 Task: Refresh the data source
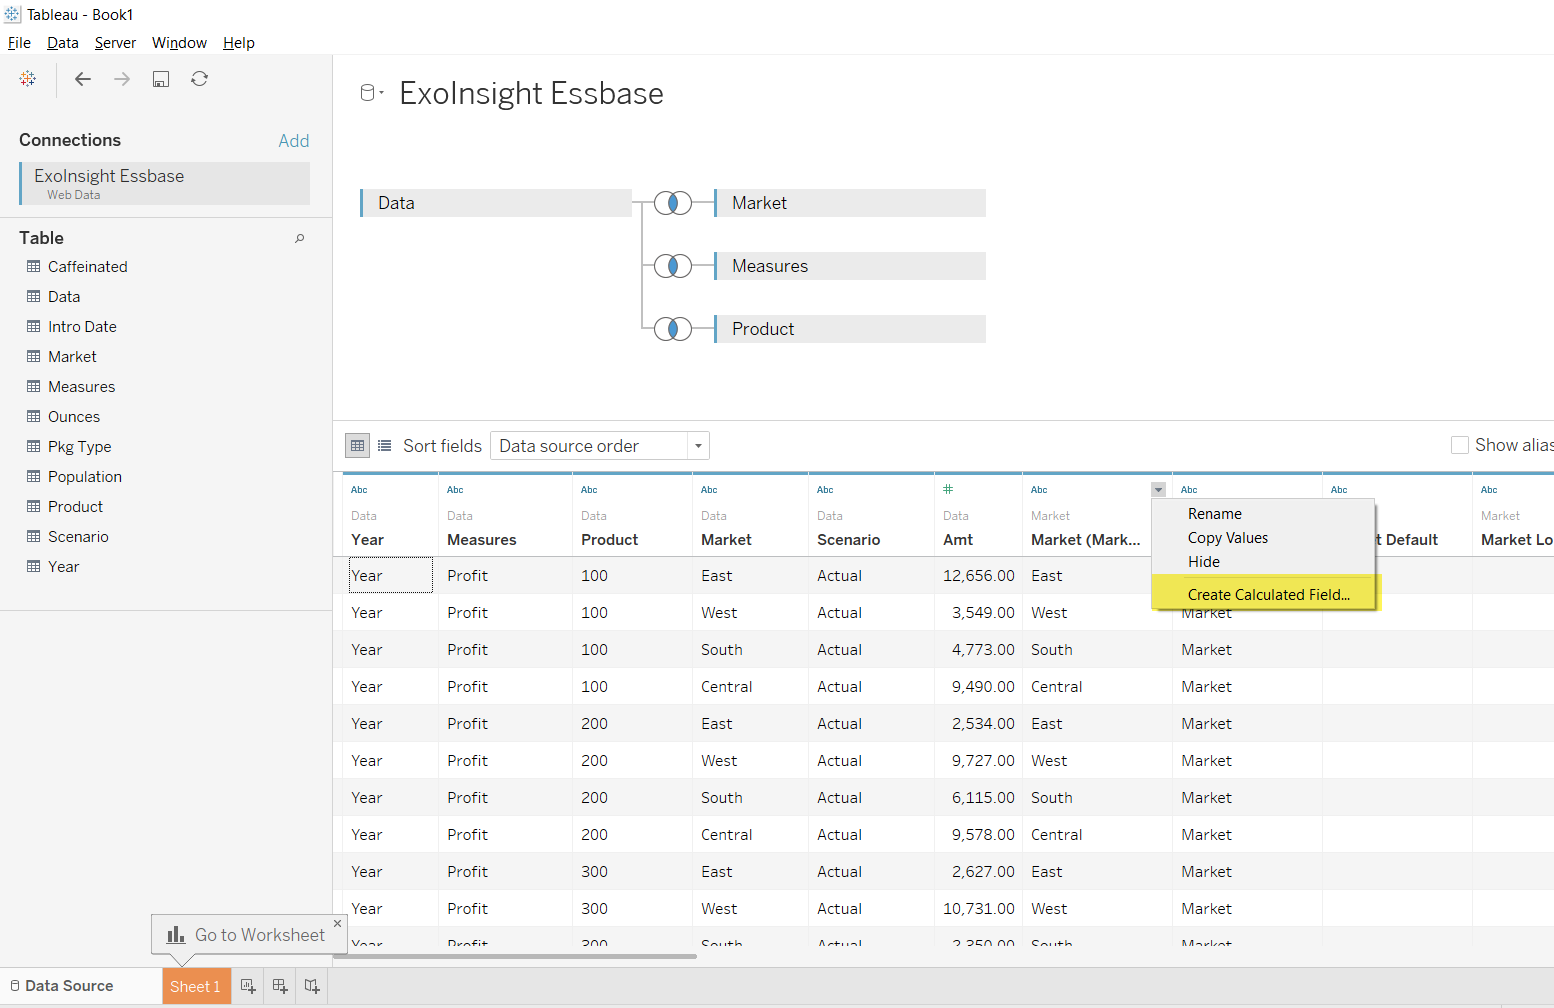(199, 79)
